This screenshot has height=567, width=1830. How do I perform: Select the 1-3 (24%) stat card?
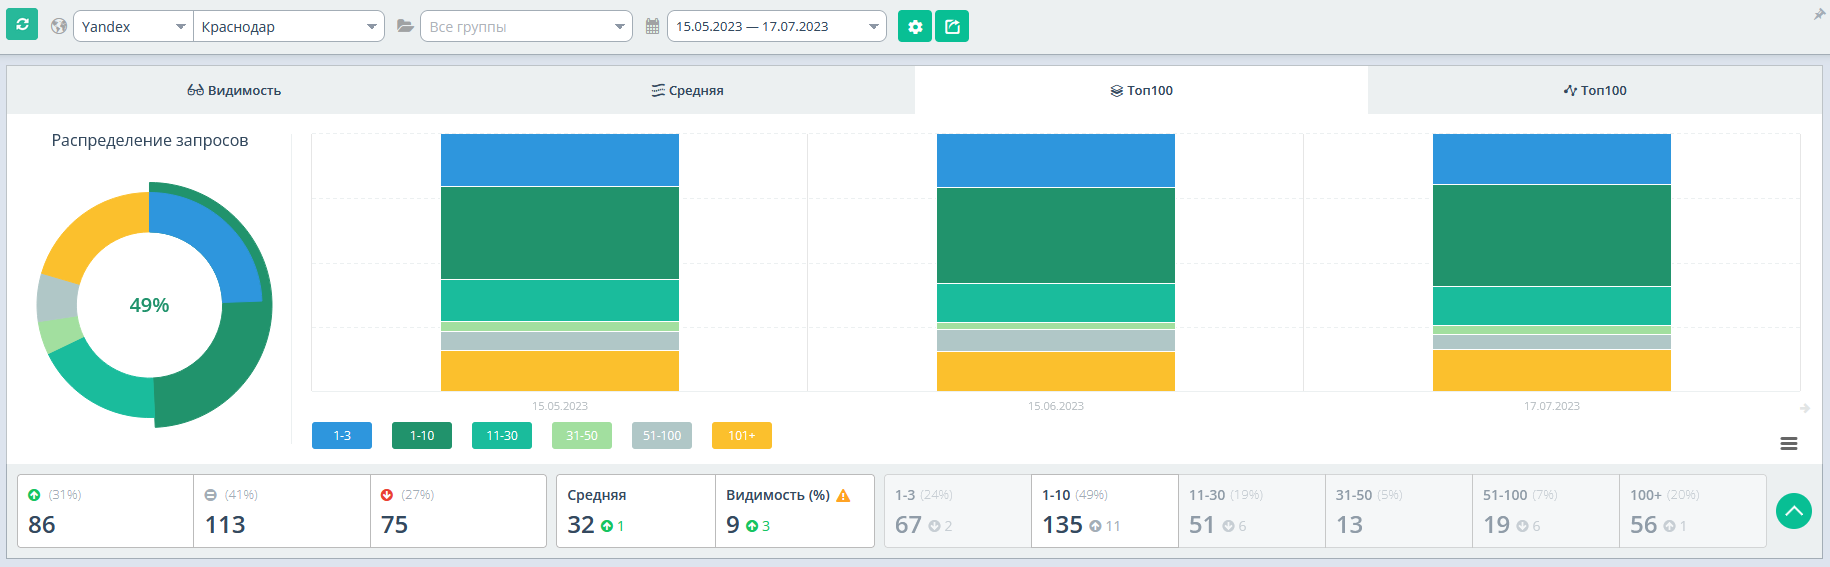(x=958, y=511)
